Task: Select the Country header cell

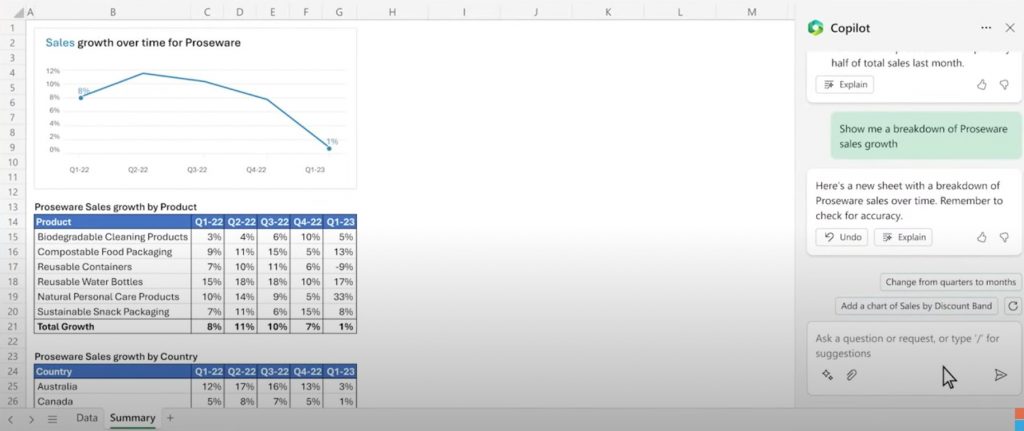Action: coord(112,372)
